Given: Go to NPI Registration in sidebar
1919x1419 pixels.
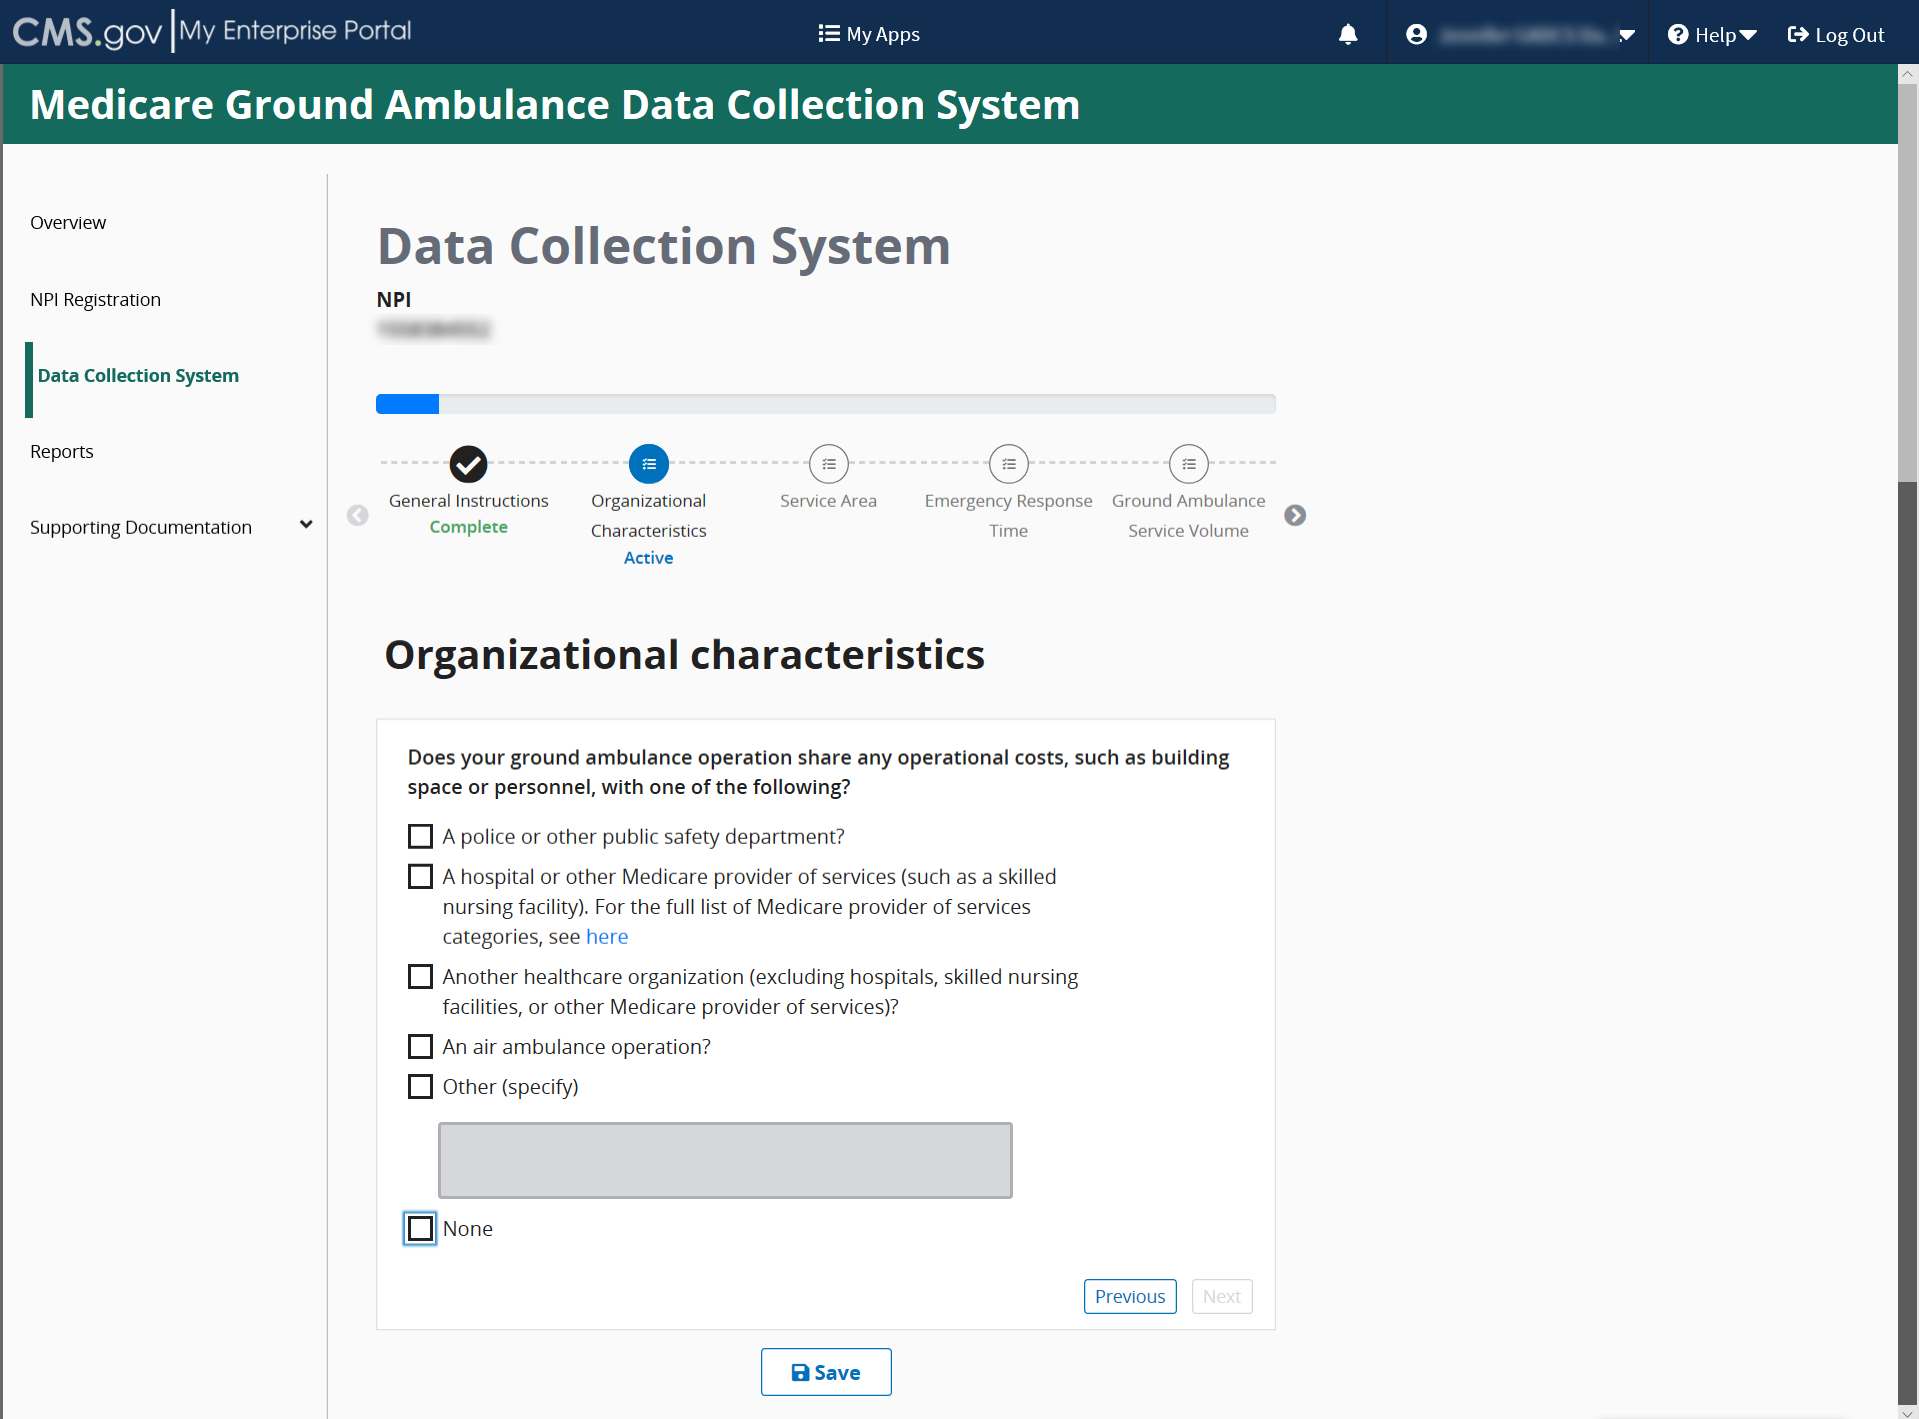Looking at the screenshot, I should [95, 299].
